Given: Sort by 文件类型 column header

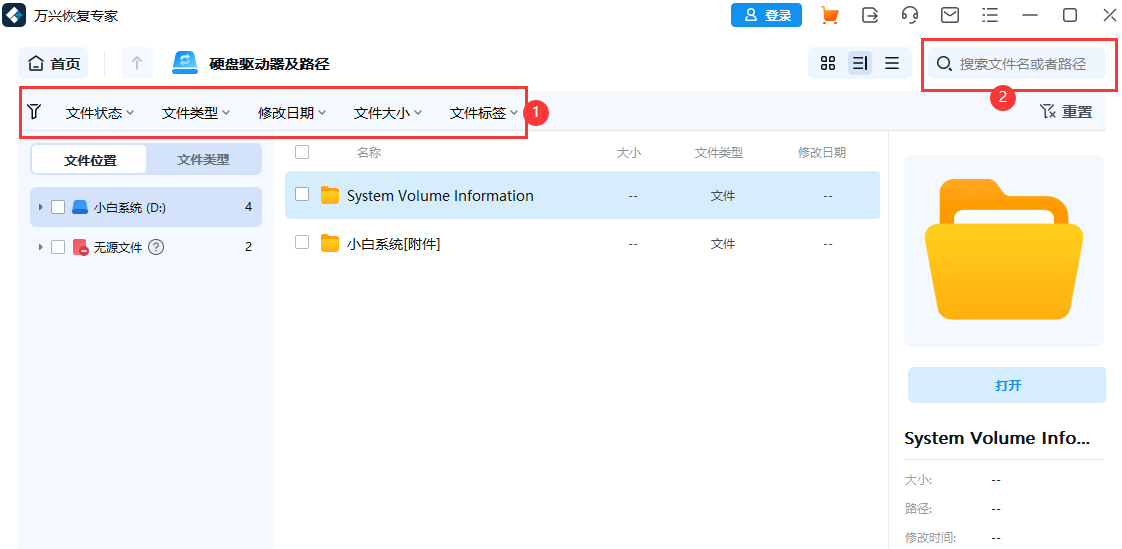Looking at the screenshot, I should 718,152.
